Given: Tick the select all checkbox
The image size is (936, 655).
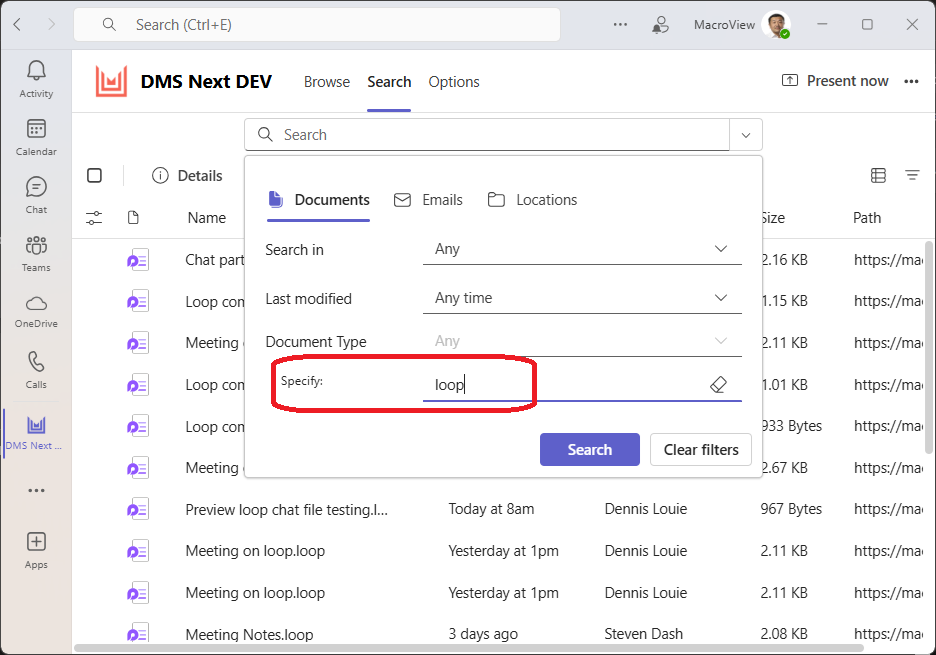Looking at the screenshot, I should (94, 176).
